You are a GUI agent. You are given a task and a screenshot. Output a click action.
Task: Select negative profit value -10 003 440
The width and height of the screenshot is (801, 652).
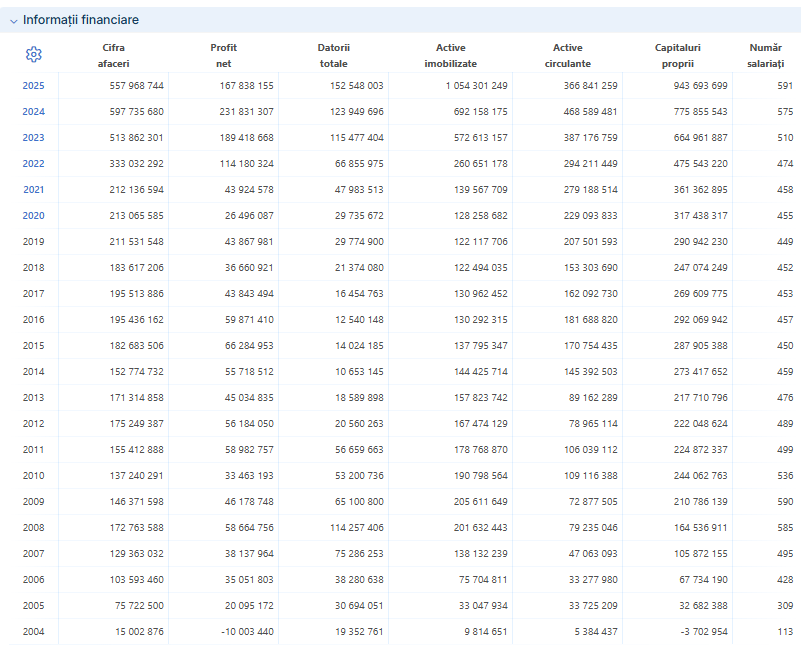pyautogui.click(x=247, y=632)
